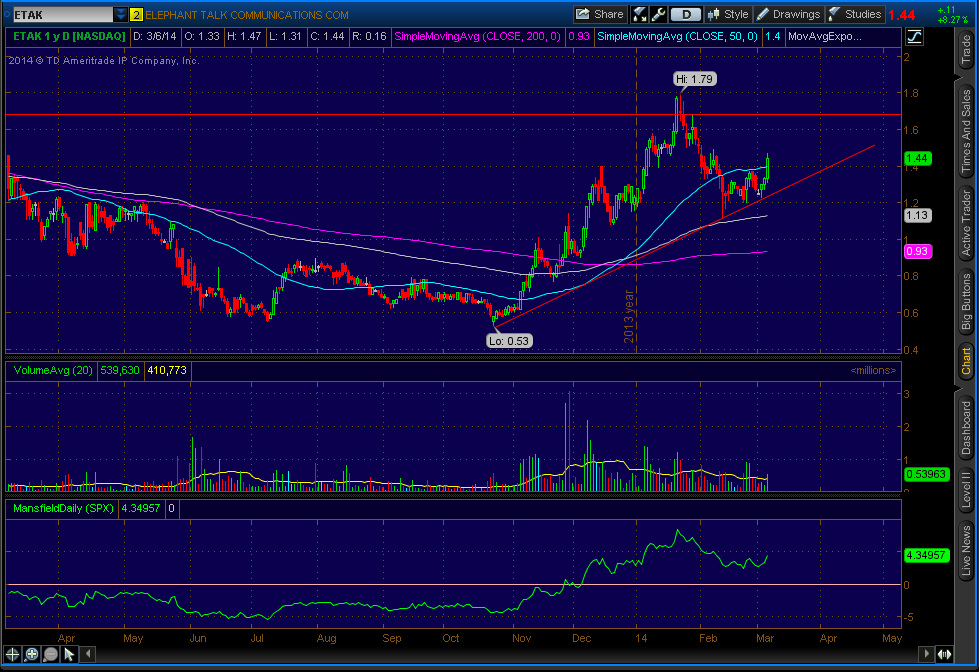Screen dimensions: 979x672
Task: Click the 0.53963 volume axis label
Action: pyautogui.click(x=926, y=474)
